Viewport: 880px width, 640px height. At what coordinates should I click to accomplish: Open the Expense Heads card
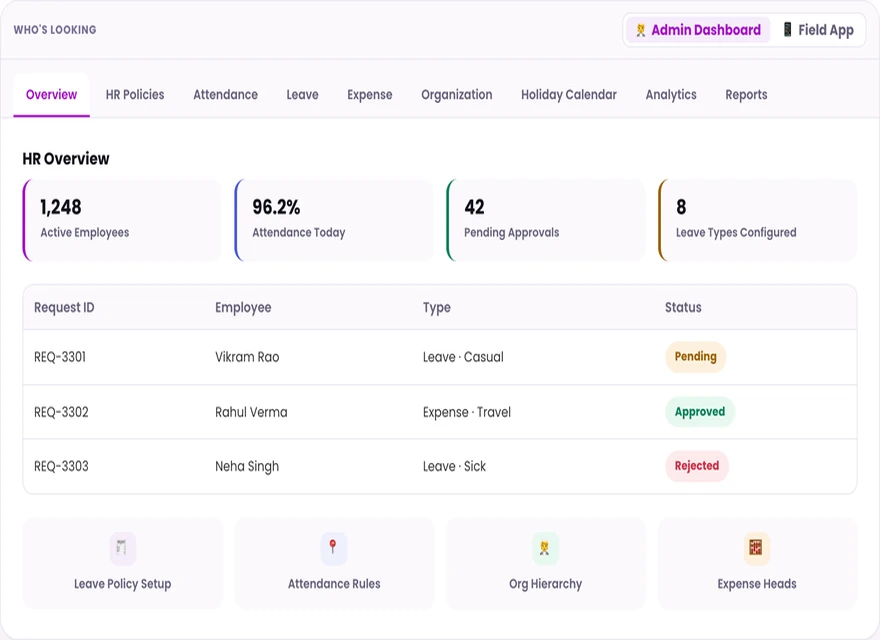(x=757, y=564)
